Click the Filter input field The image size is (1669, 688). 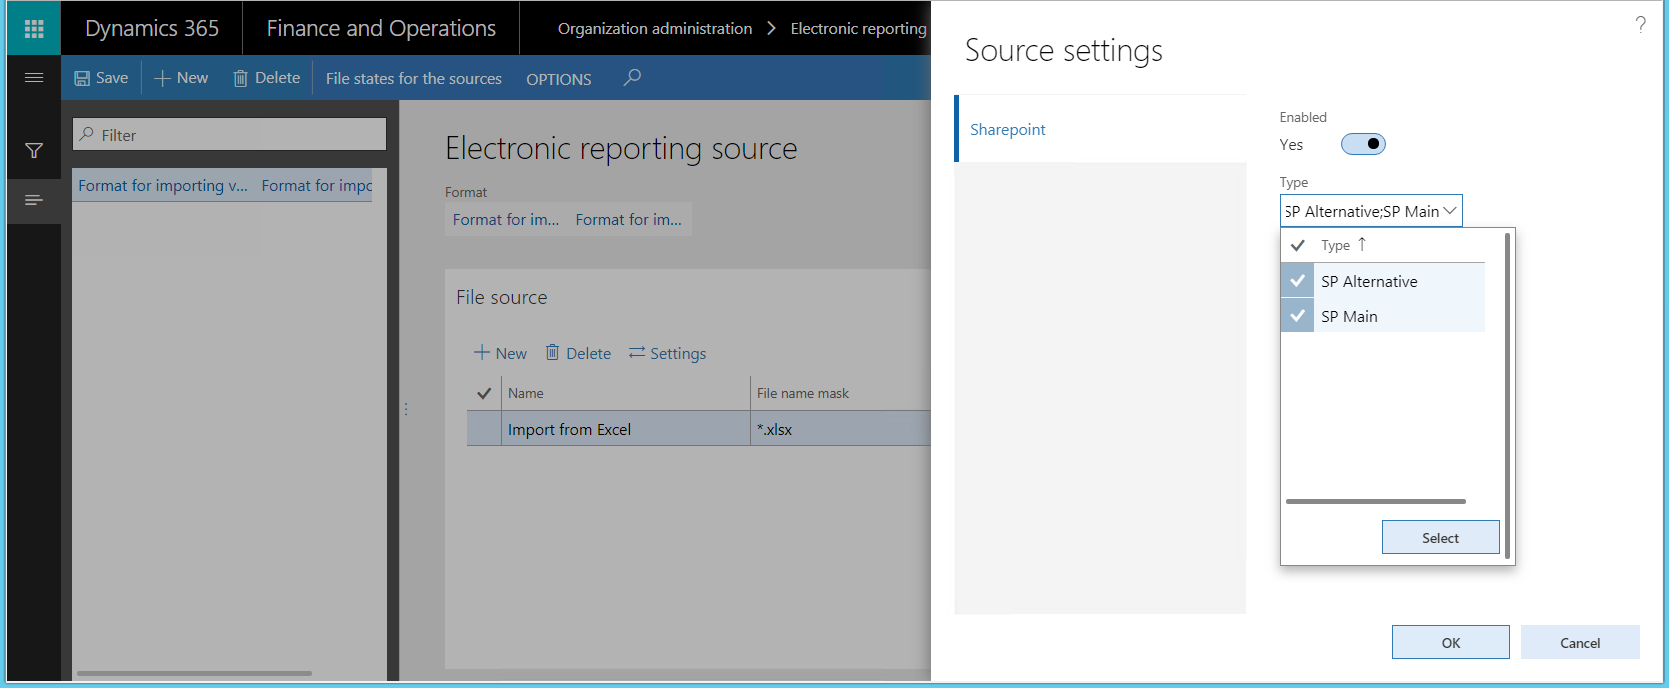click(229, 135)
